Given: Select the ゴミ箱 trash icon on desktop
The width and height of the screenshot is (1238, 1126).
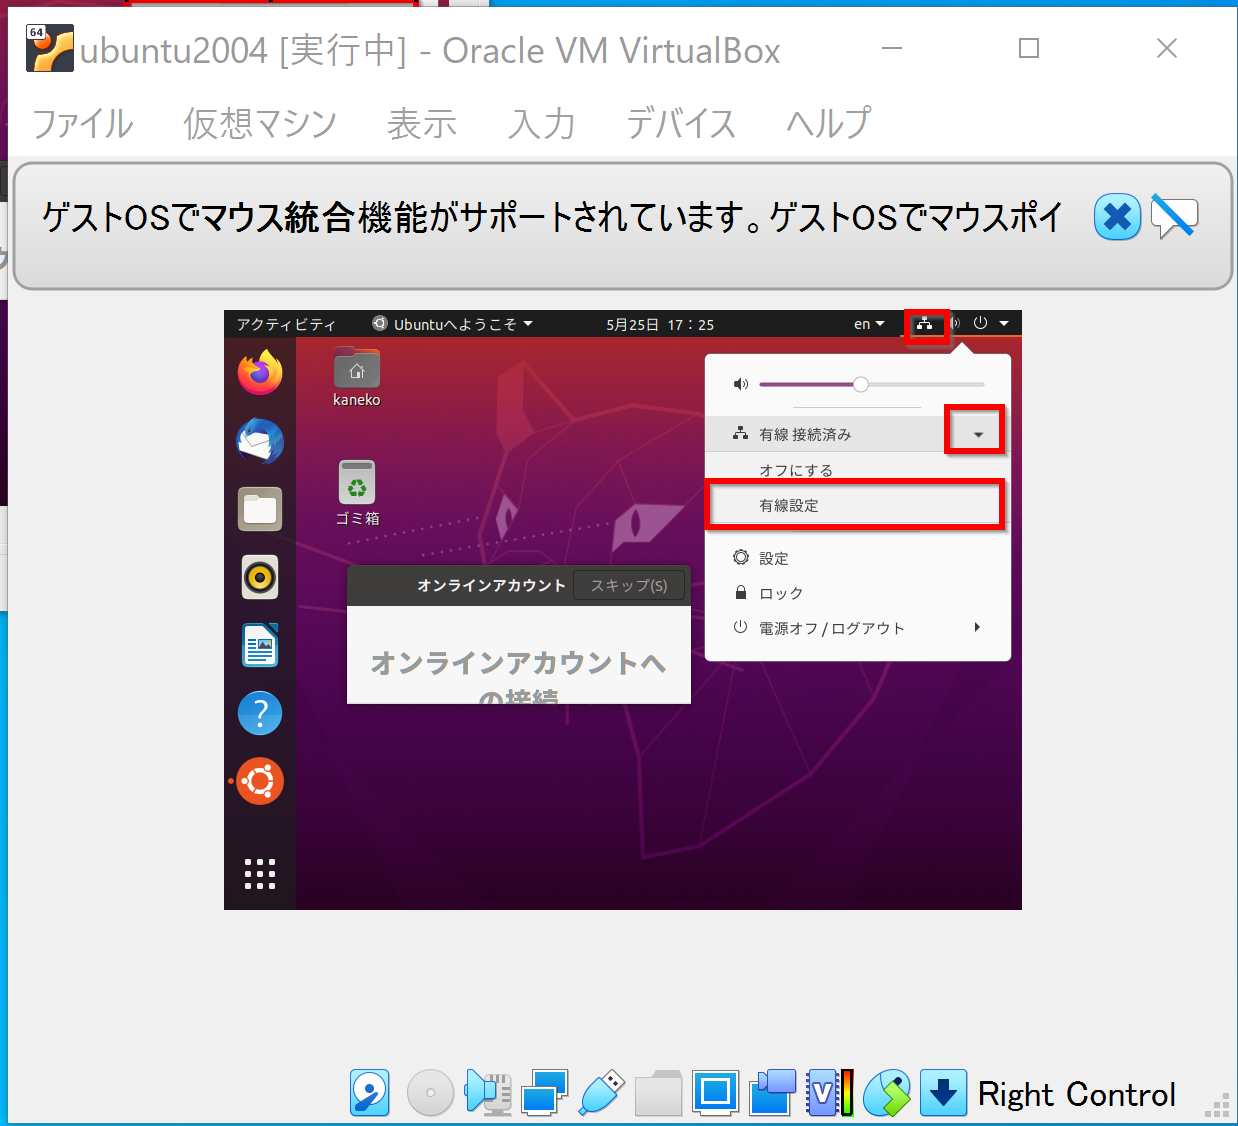Looking at the screenshot, I should coord(357,493).
